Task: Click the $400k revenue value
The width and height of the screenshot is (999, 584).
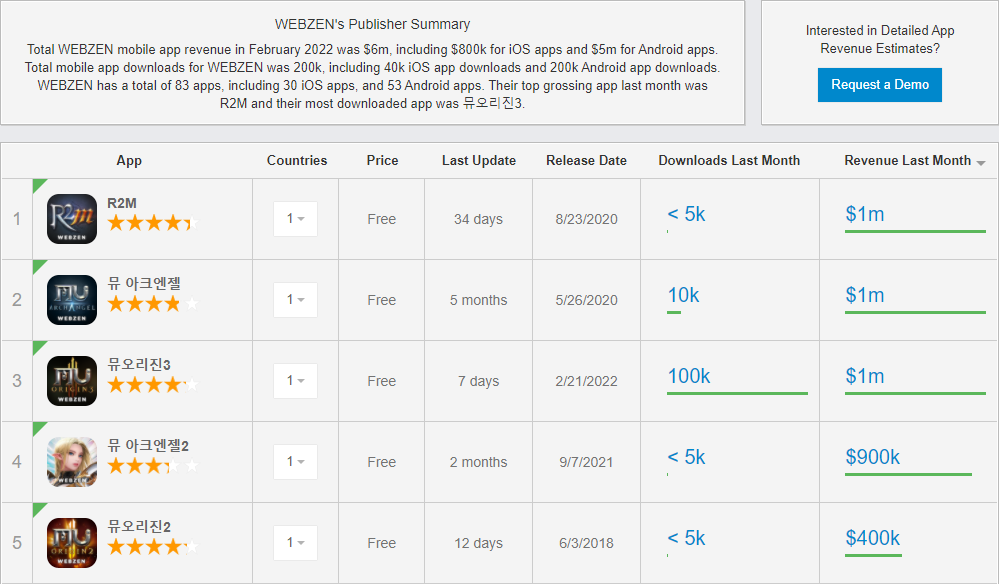Action: coord(873,538)
